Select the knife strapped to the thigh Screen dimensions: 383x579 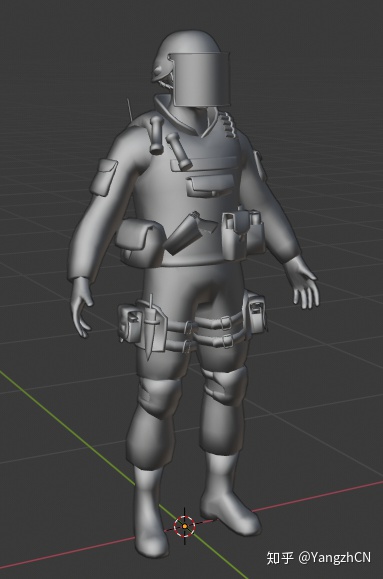[150, 328]
